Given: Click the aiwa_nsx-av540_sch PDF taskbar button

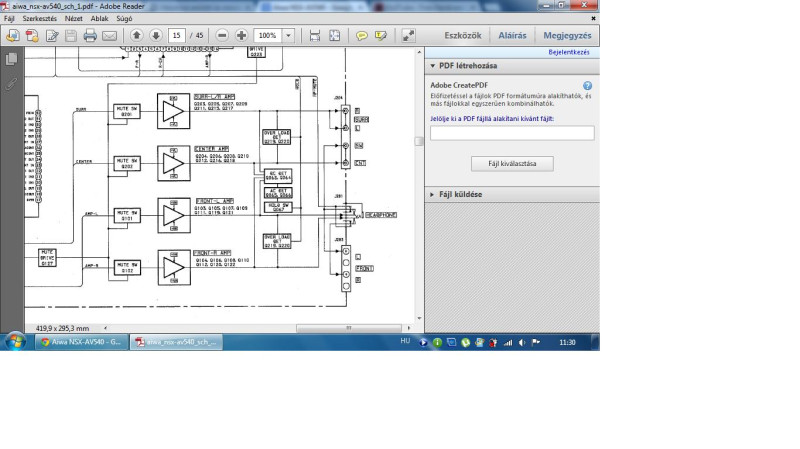Looking at the screenshot, I should [x=177, y=342].
